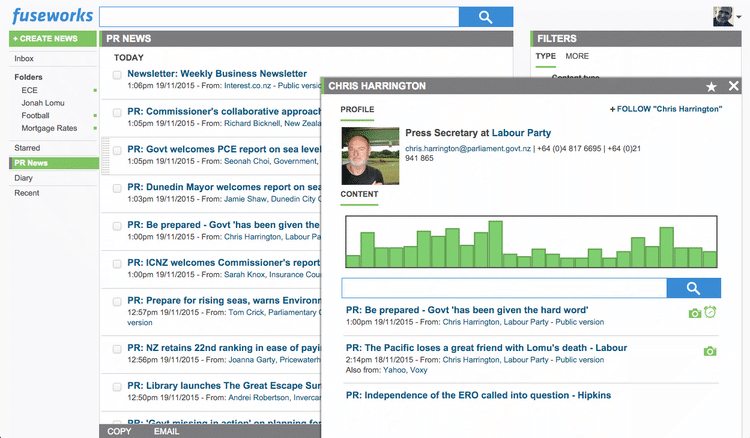The width and height of the screenshot is (750, 438).
Task: Open PR: Prepare for rising seas item
Action: pyautogui.click(x=224, y=300)
